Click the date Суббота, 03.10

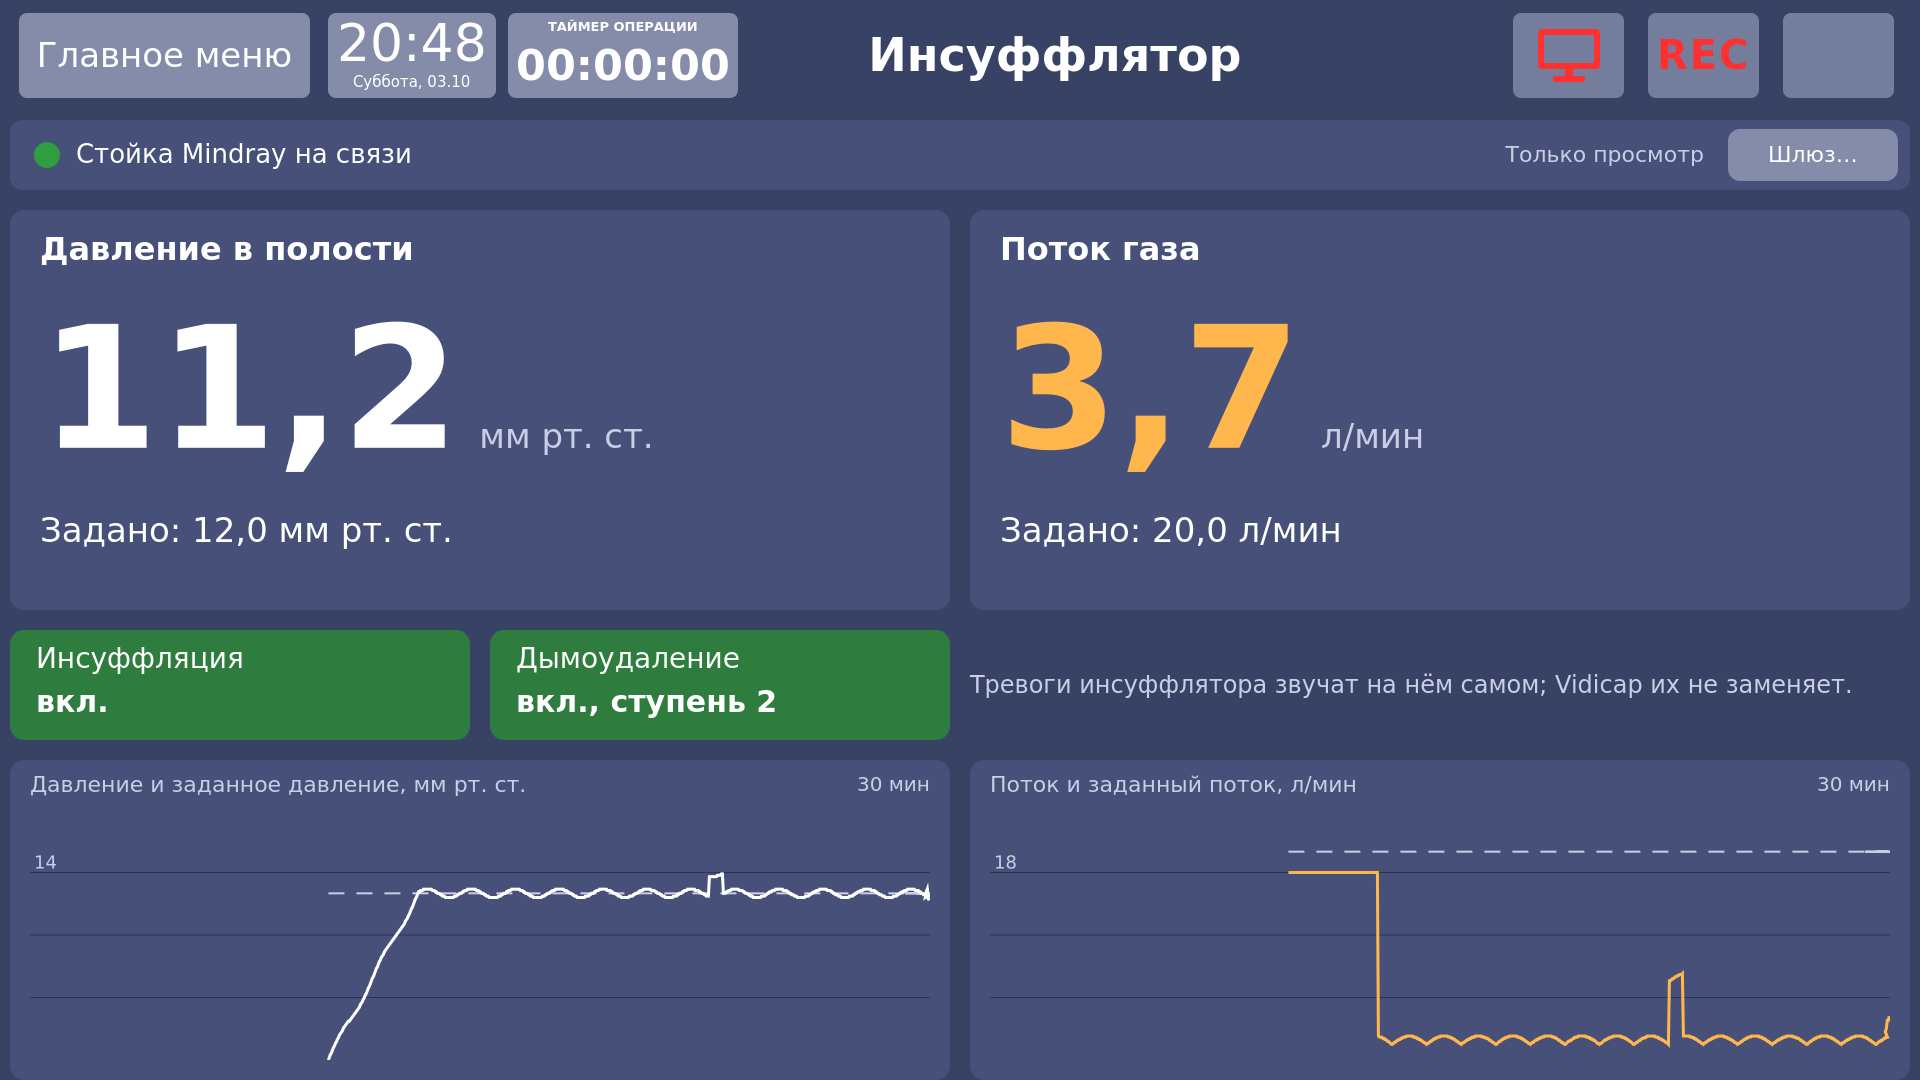pyautogui.click(x=411, y=82)
